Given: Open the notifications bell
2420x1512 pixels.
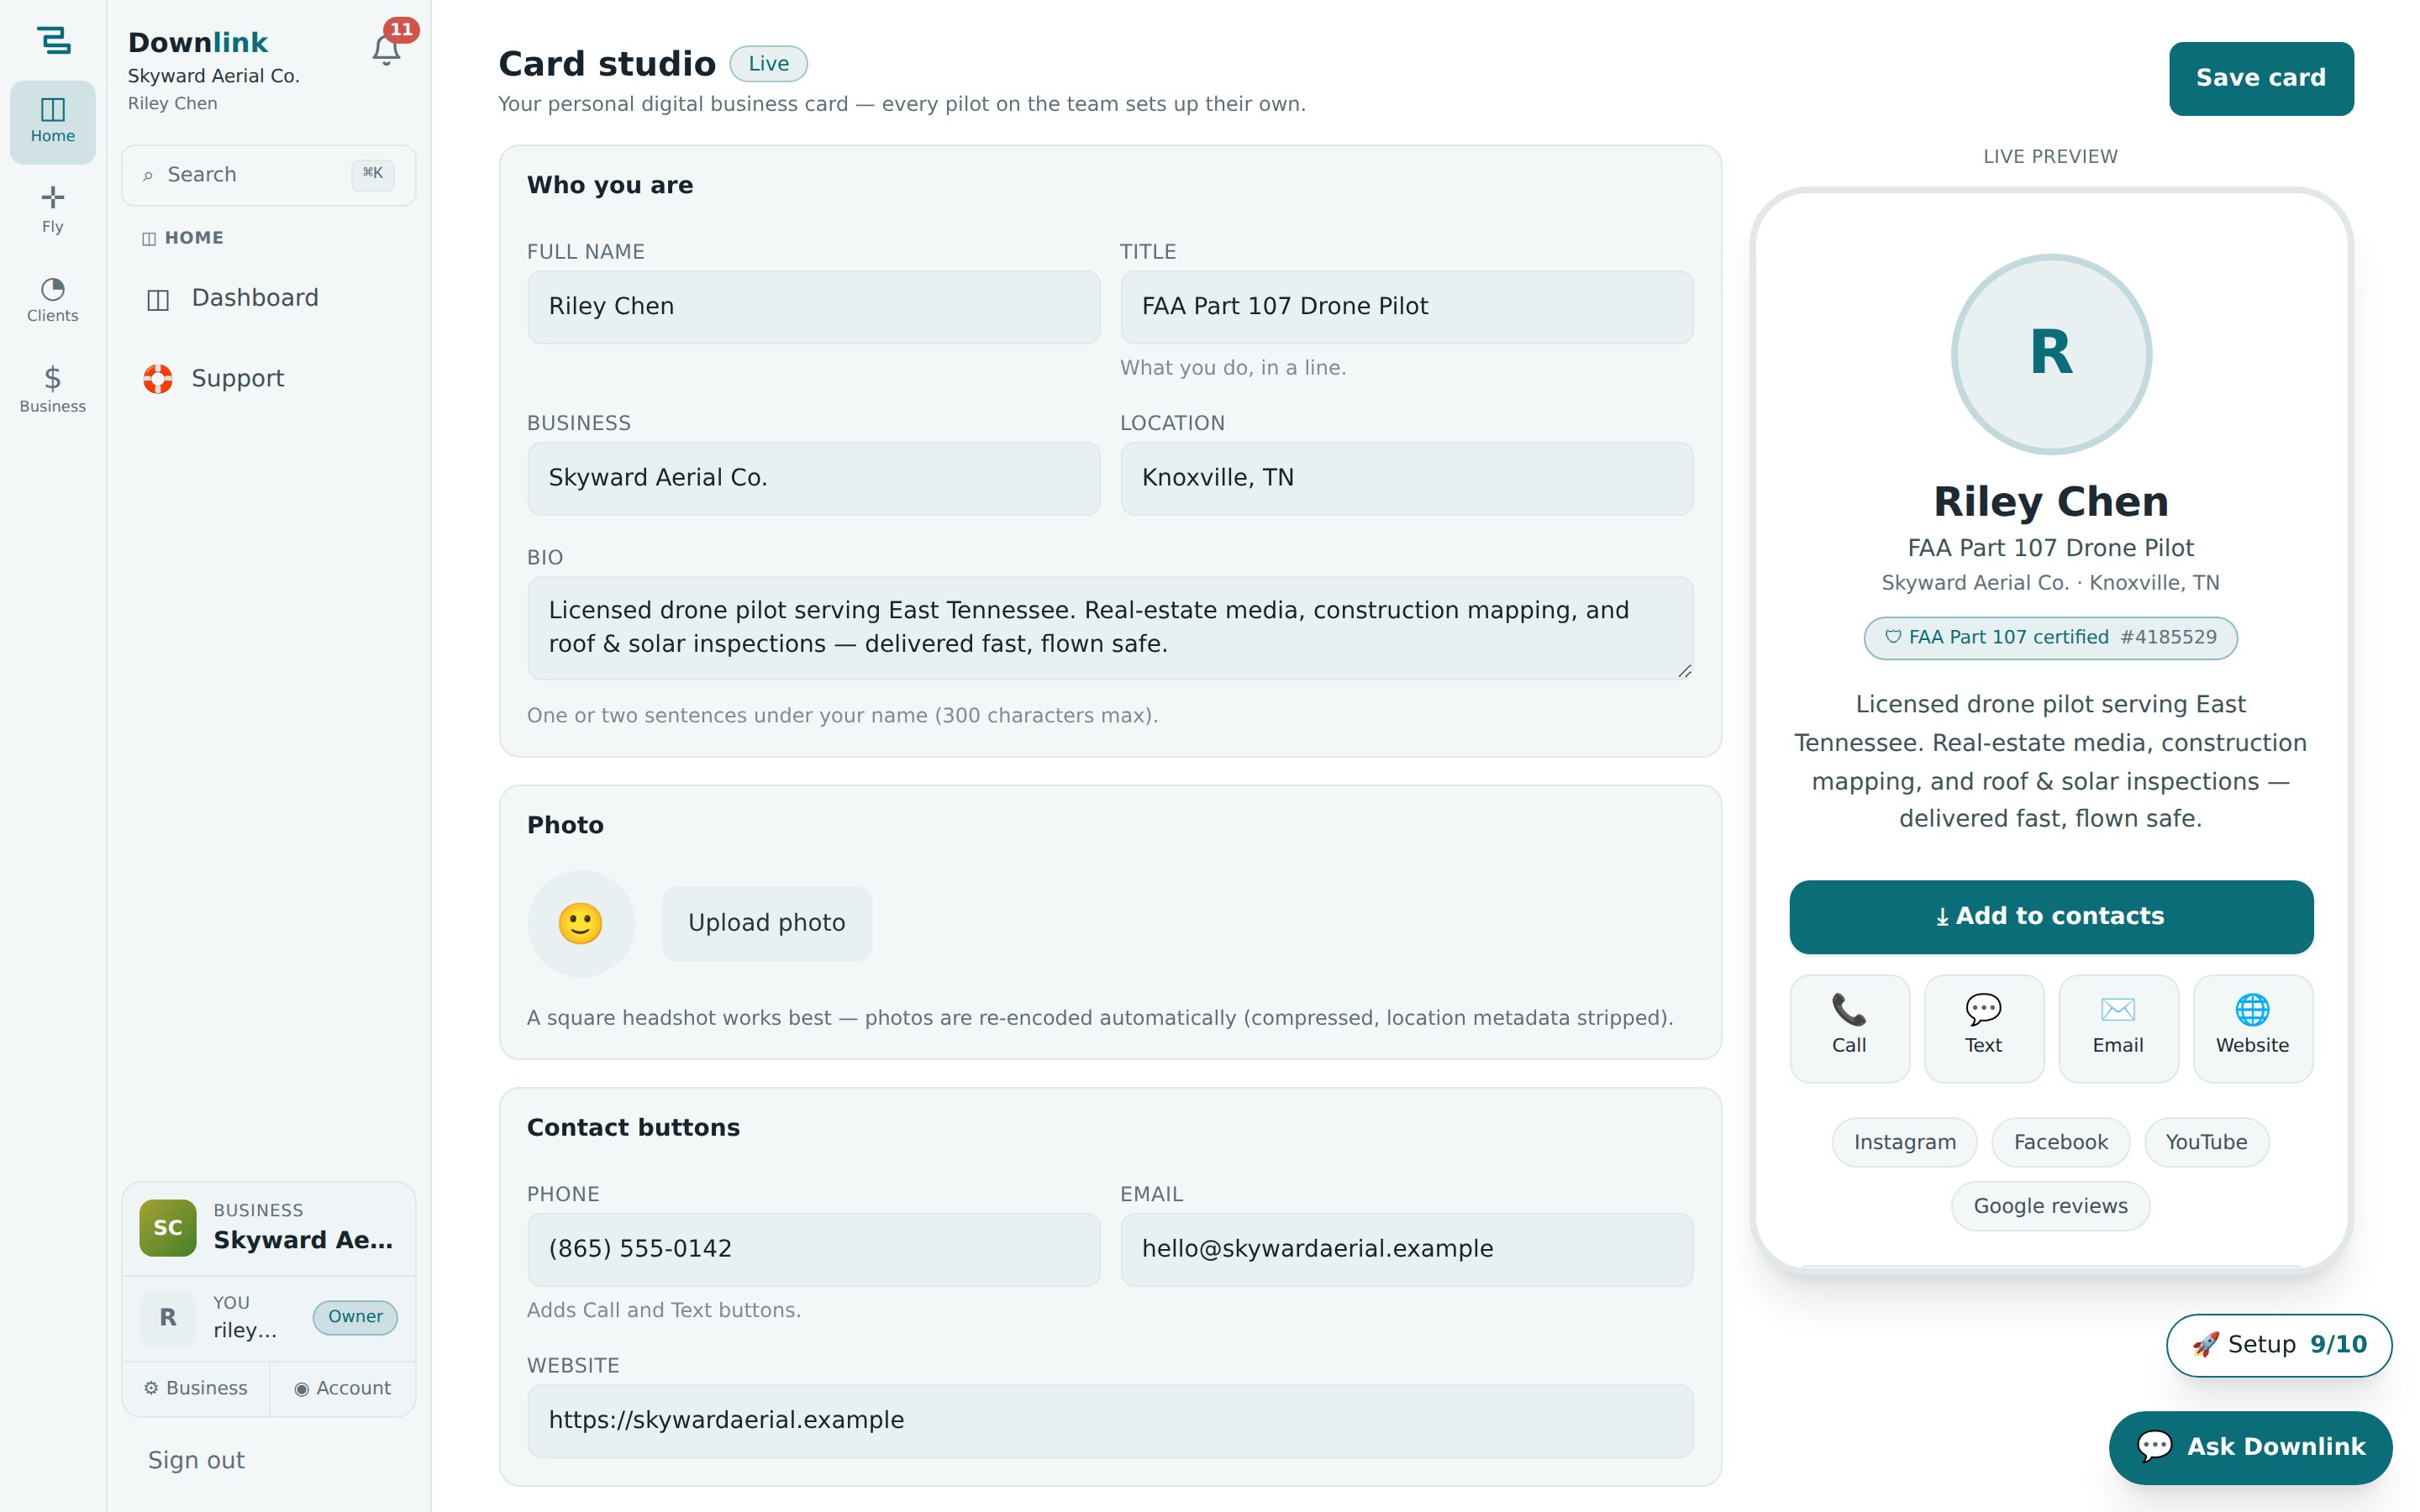Looking at the screenshot, I should click(x=386, y=50).
